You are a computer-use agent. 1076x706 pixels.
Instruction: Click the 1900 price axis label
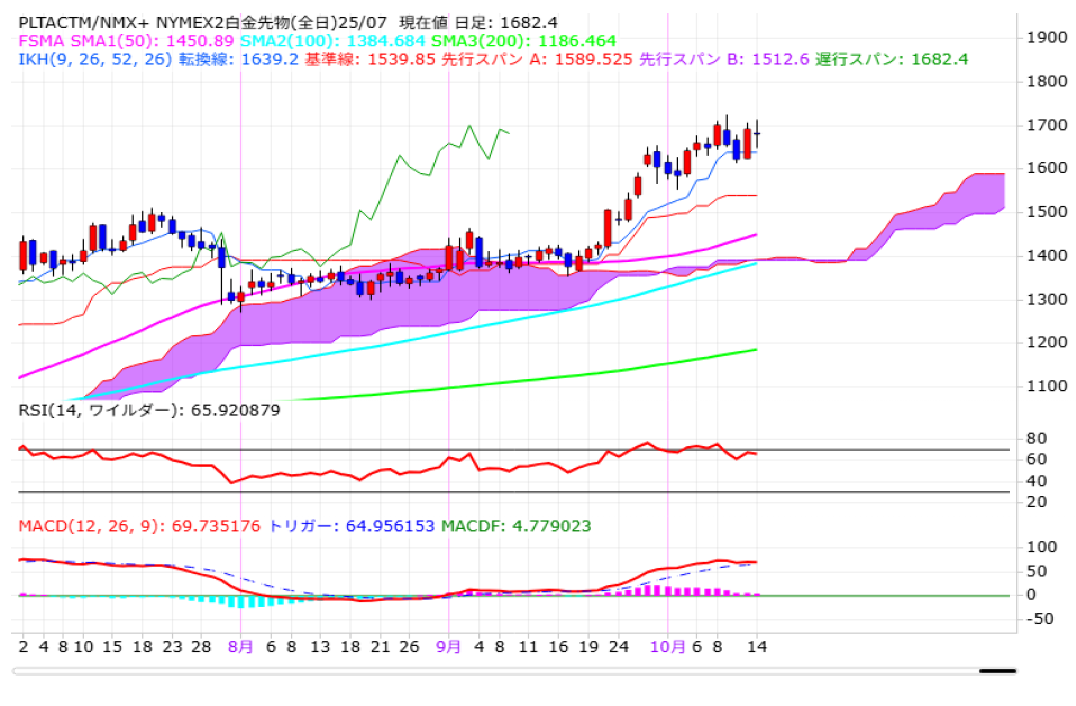click(x=1045, y=38)
